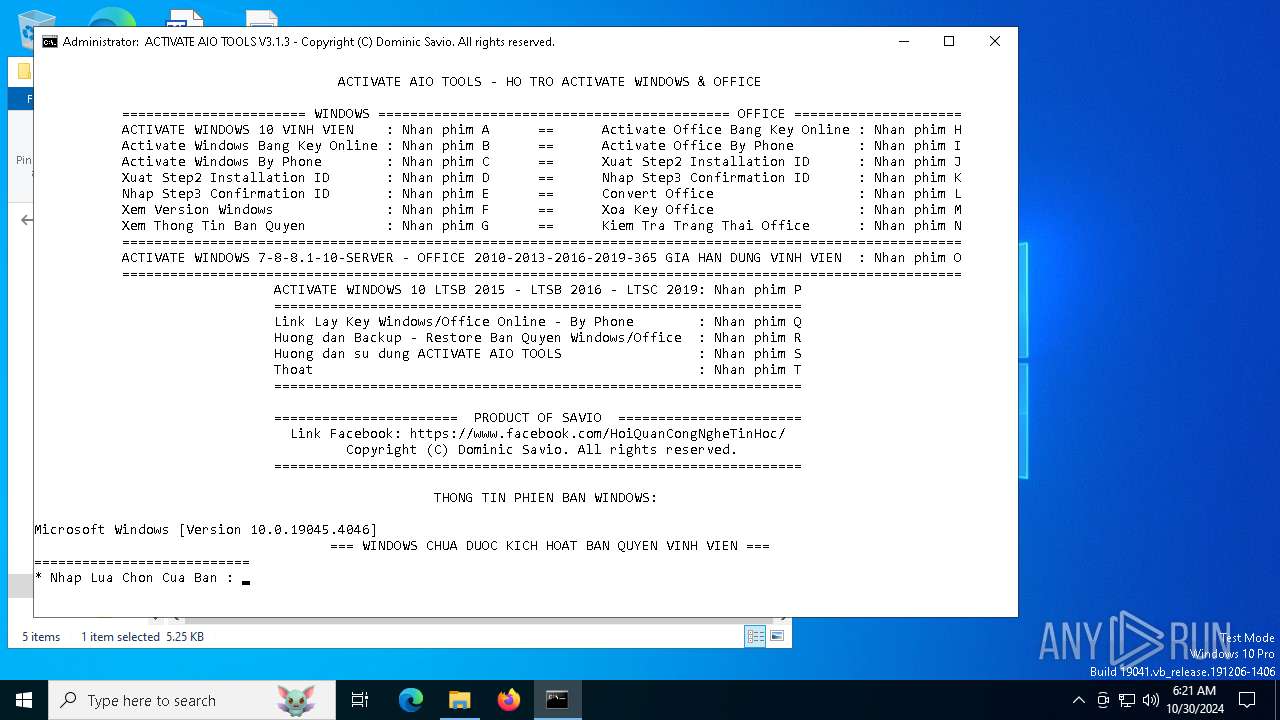Click '1 item selected 5.25 KB' status text

coord(142,637)
